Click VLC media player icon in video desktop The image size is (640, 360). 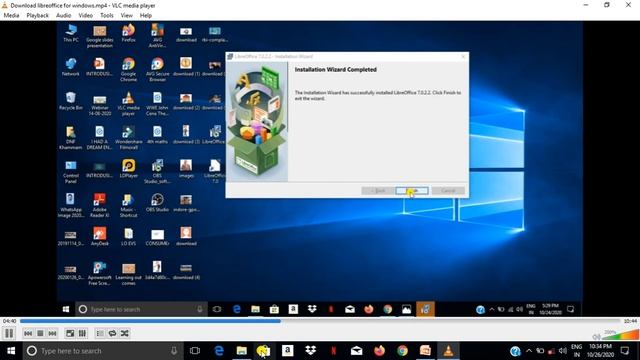[x=129, y=104]
